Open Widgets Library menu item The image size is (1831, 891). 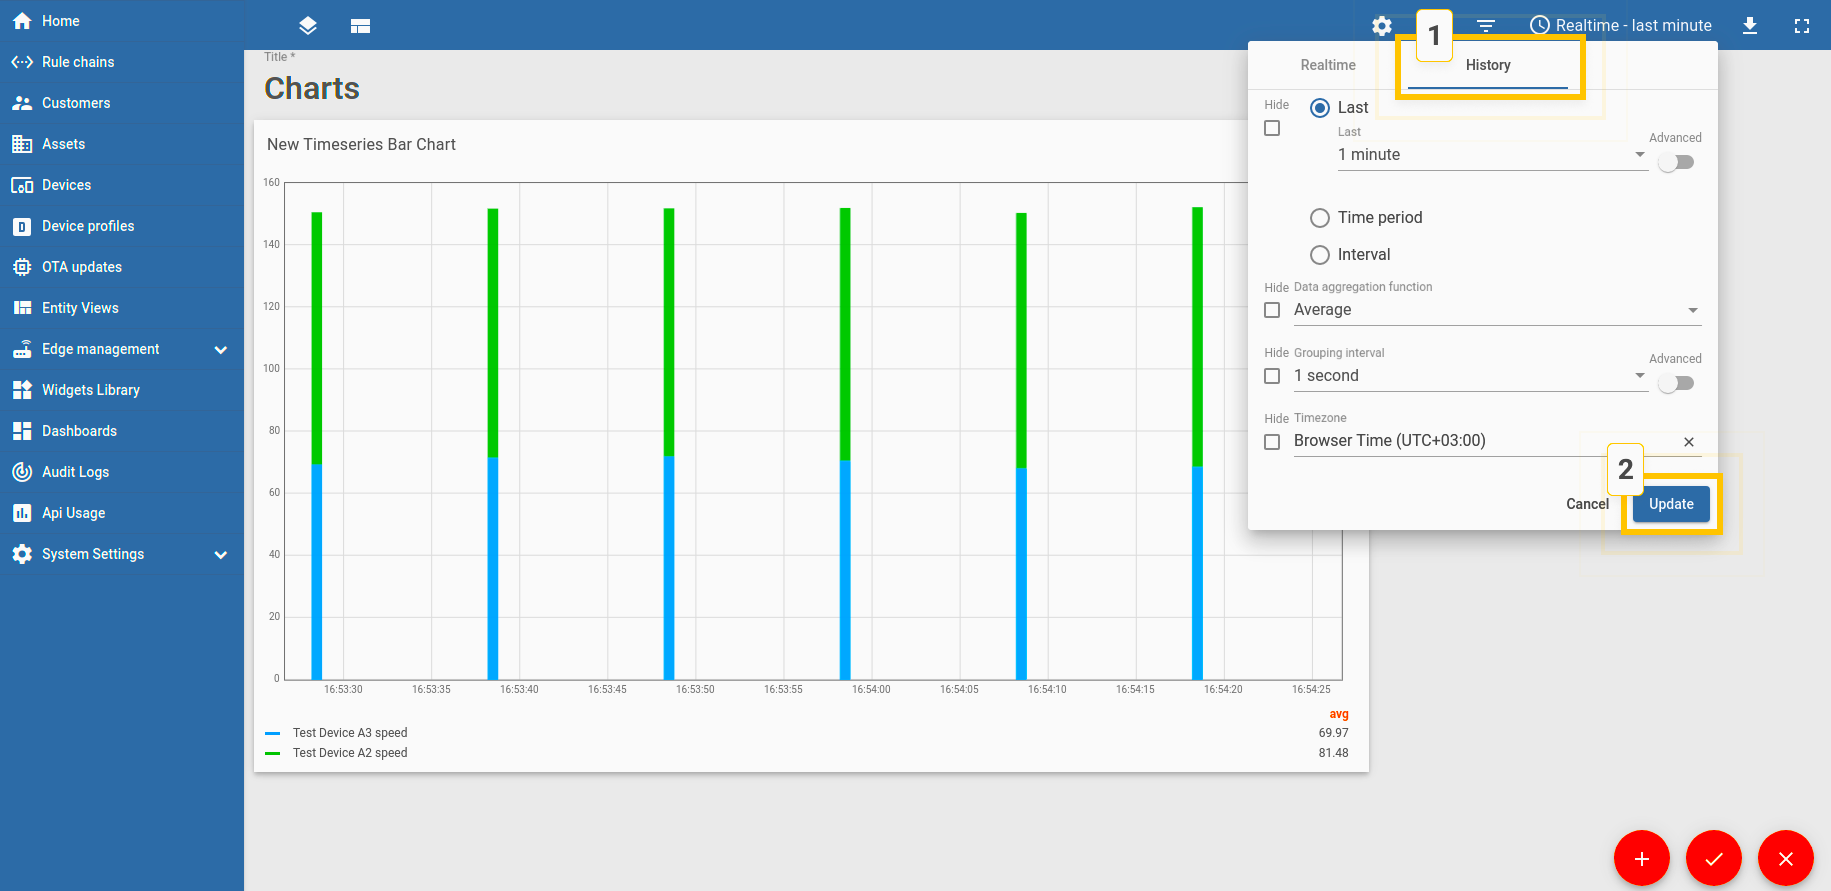pyautogui.click(x=122, y=390)
